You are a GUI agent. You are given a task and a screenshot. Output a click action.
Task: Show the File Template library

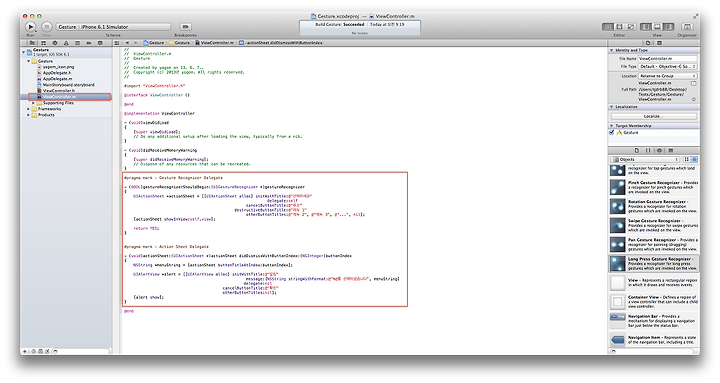[636, 150]
